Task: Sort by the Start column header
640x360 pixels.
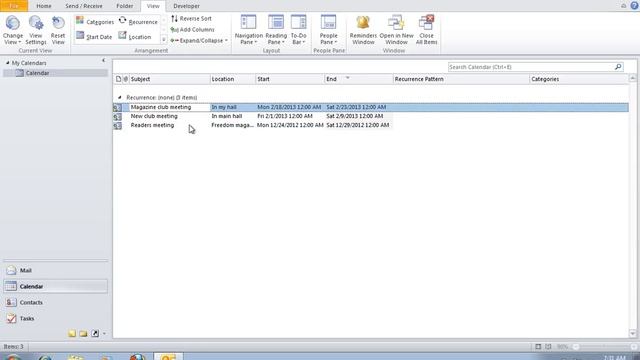Action: [290, 79]
